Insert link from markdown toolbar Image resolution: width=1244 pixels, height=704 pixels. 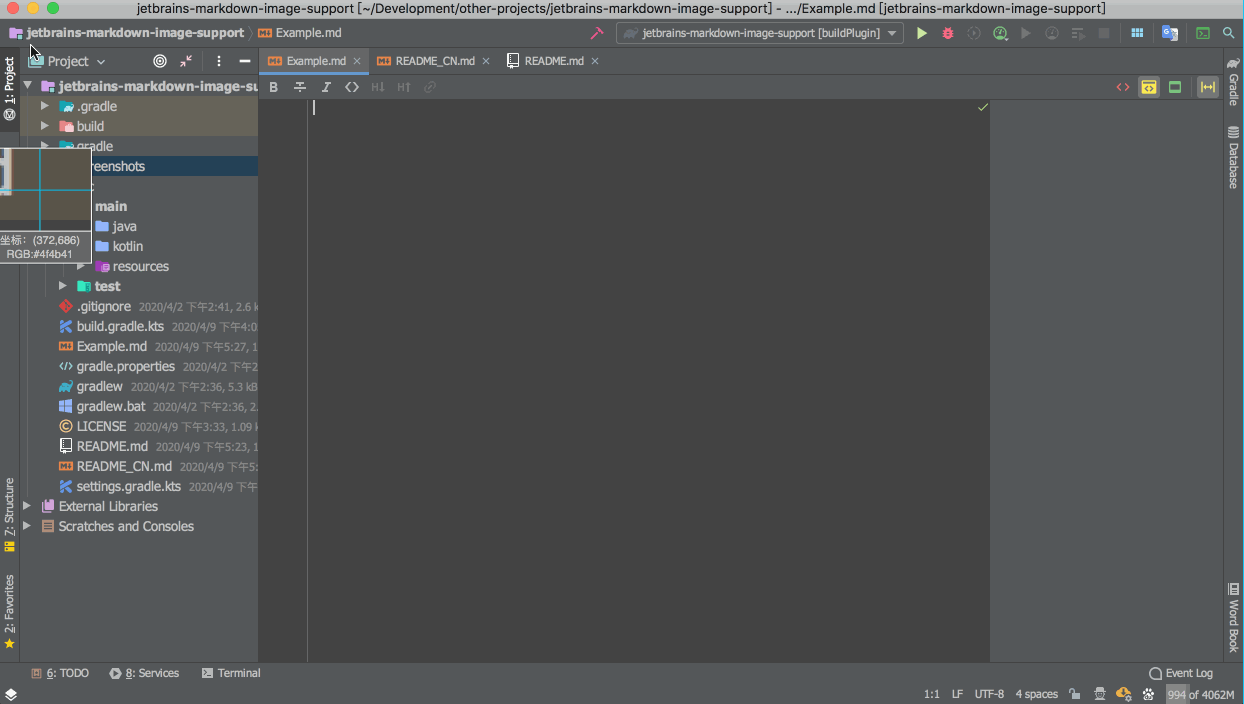pos(430,87)
